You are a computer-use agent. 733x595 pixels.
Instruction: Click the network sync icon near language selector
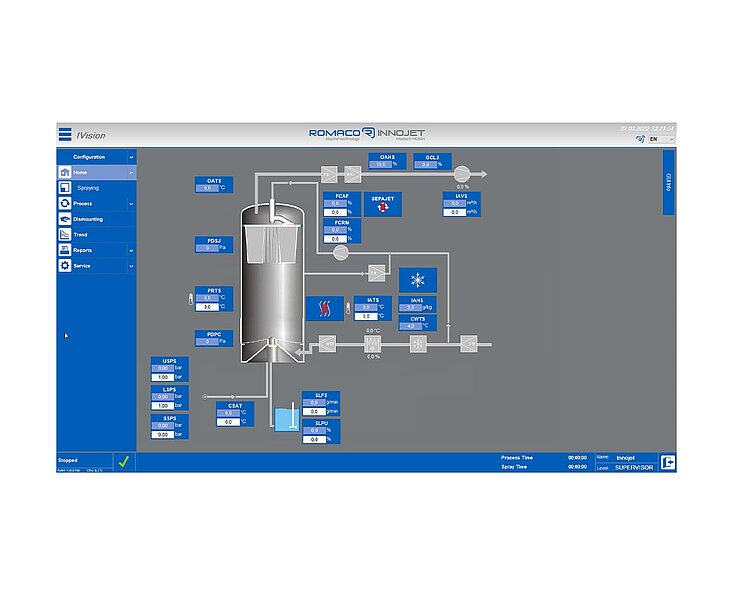(640, 139)
